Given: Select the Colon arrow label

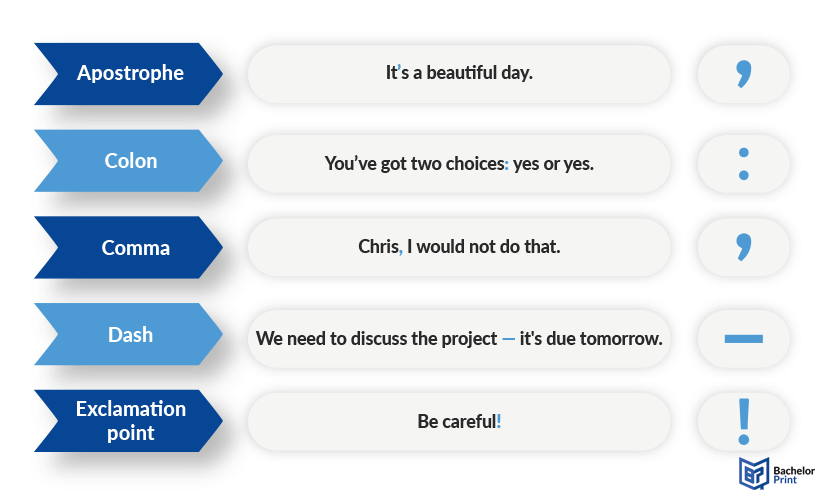Looking at the screenshot, I should click(128, 161).
